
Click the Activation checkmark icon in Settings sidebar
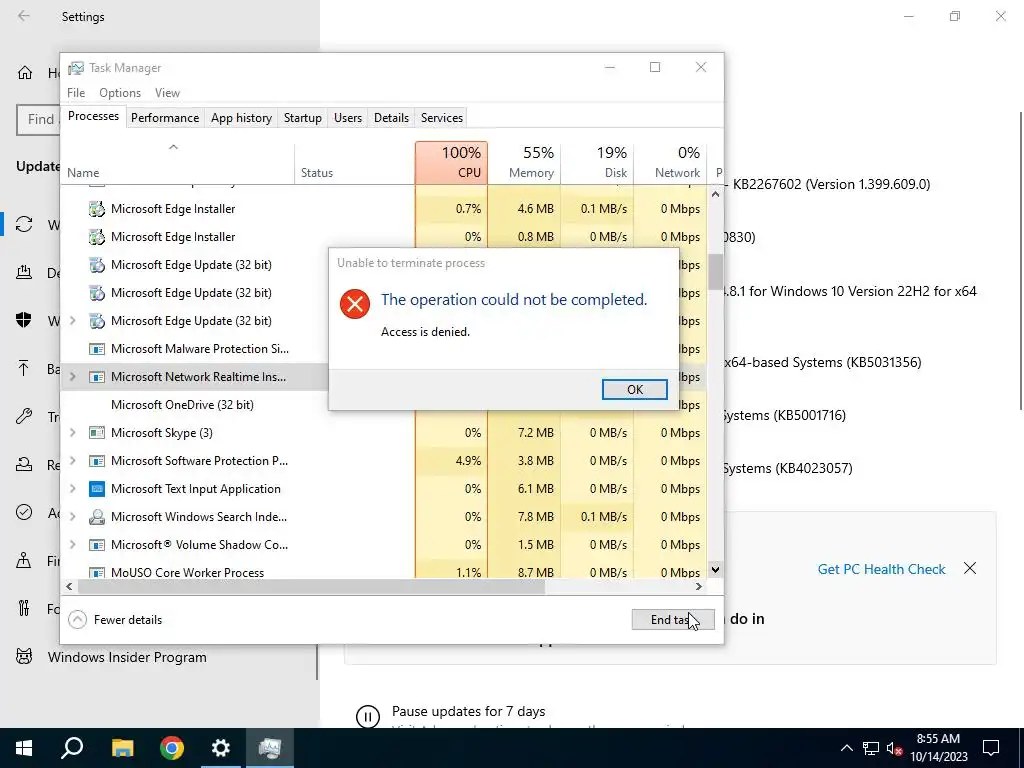coord(24,512)
